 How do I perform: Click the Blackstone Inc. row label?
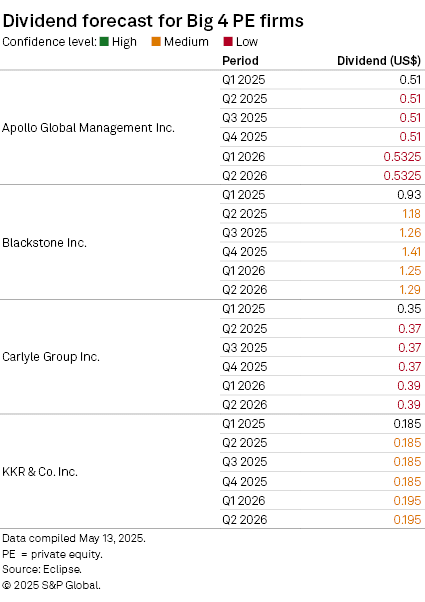coord(45,243)
